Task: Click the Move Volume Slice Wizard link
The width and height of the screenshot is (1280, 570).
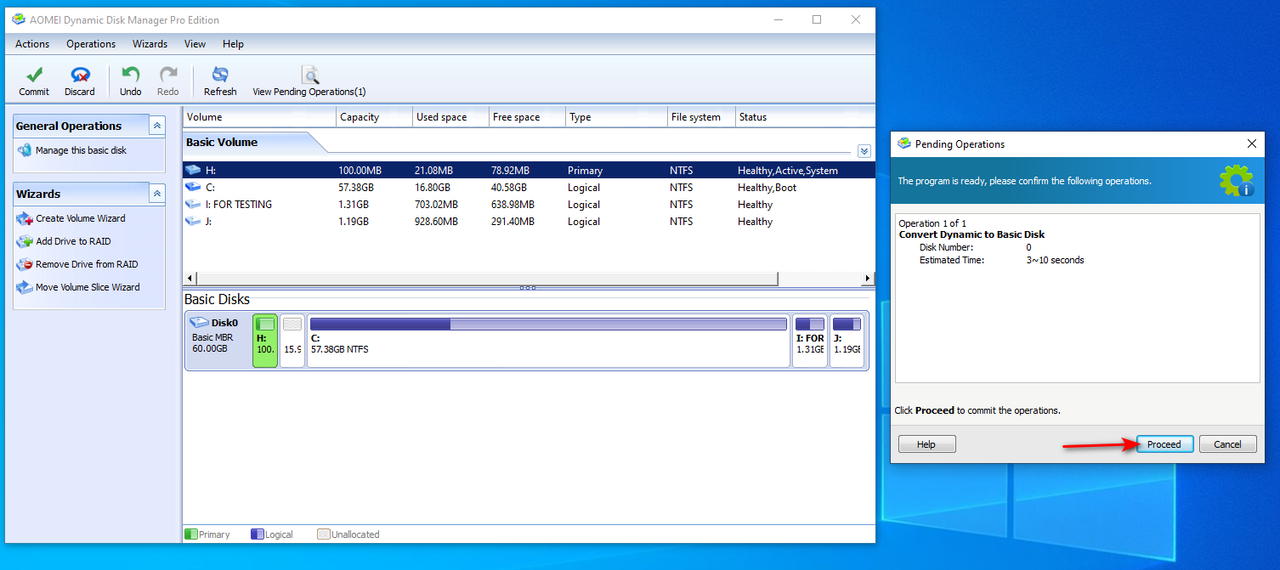Action: pos(88,287)
